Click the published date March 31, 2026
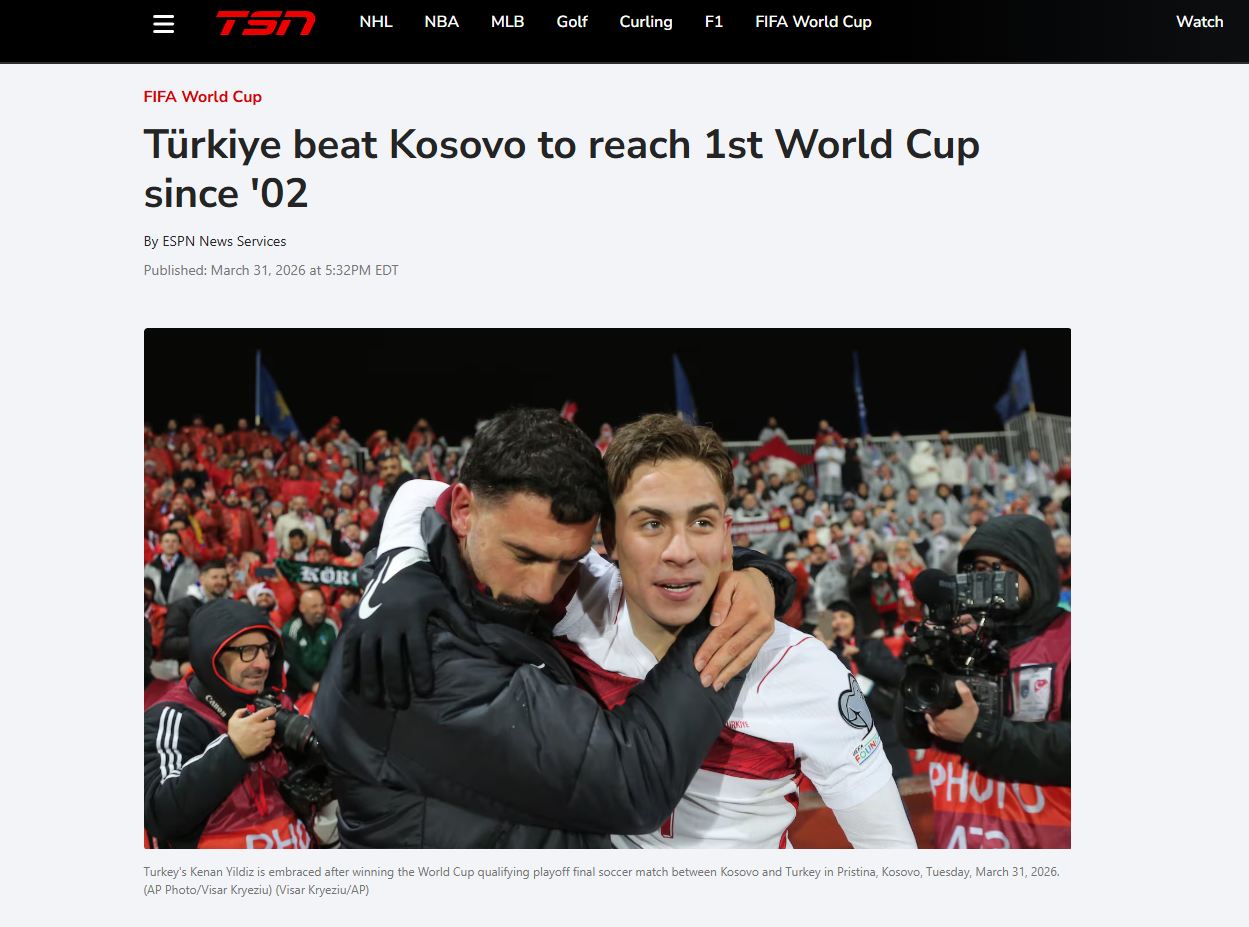Image resolution: width=1249 pixels, height=927 pixels. pyautogui.click(x=271, y=270)
